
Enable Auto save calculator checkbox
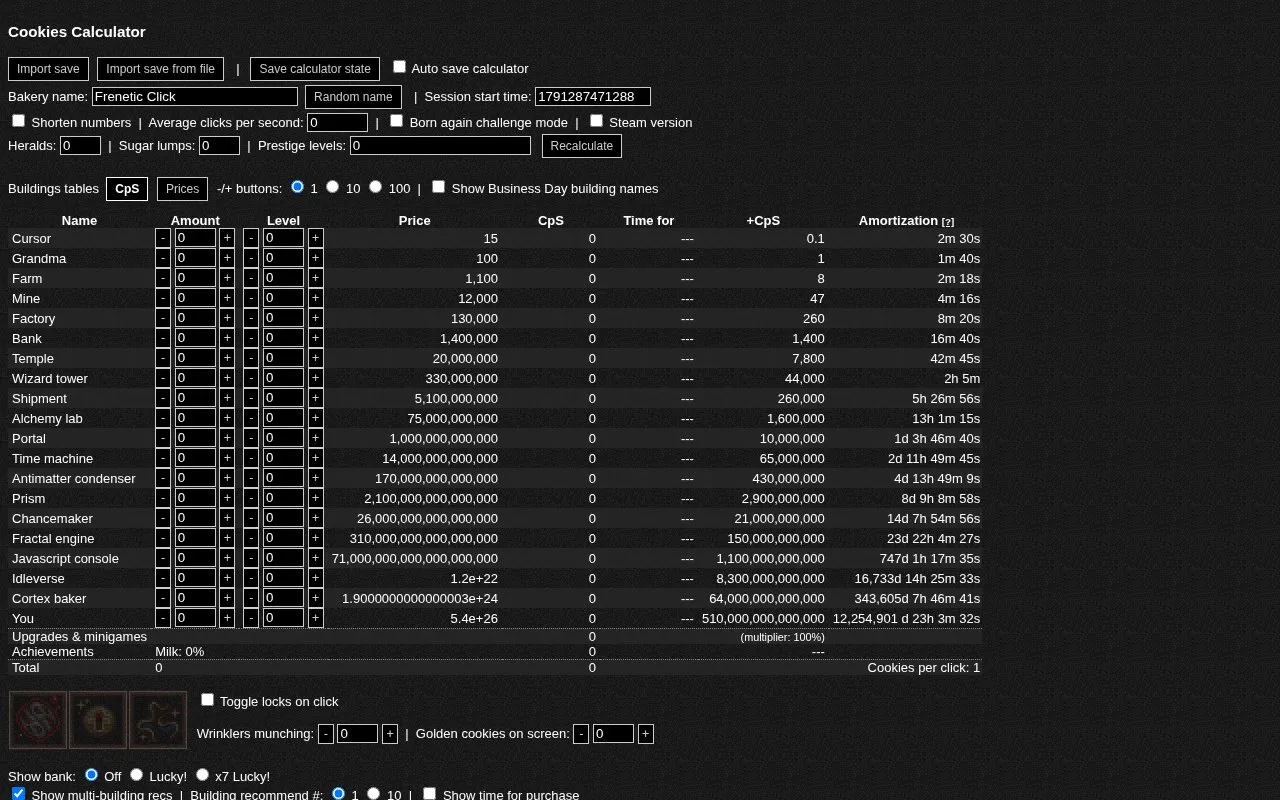coord(400,67)
